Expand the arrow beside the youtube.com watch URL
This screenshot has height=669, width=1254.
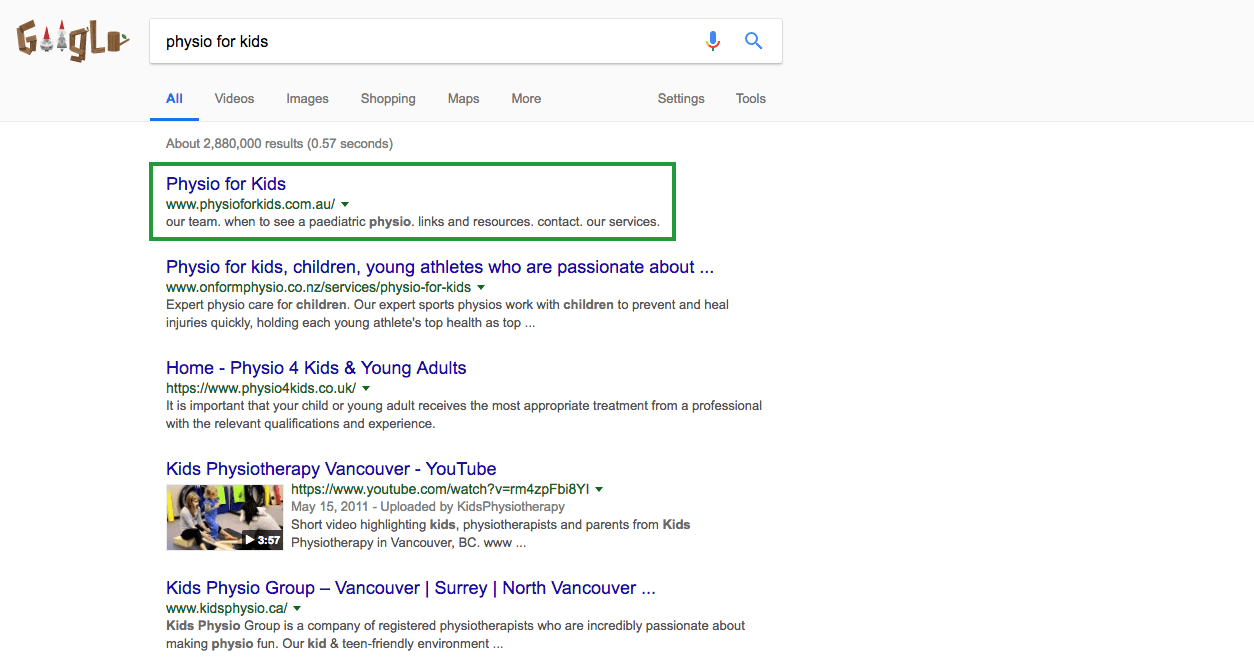point(599,490)
